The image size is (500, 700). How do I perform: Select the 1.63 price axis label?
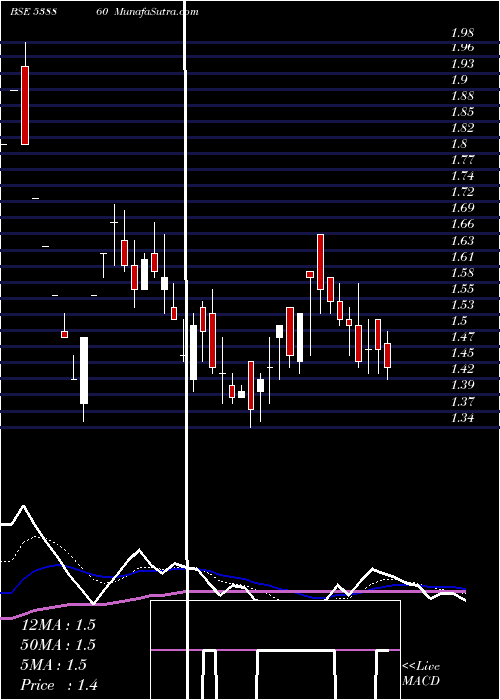462,241
